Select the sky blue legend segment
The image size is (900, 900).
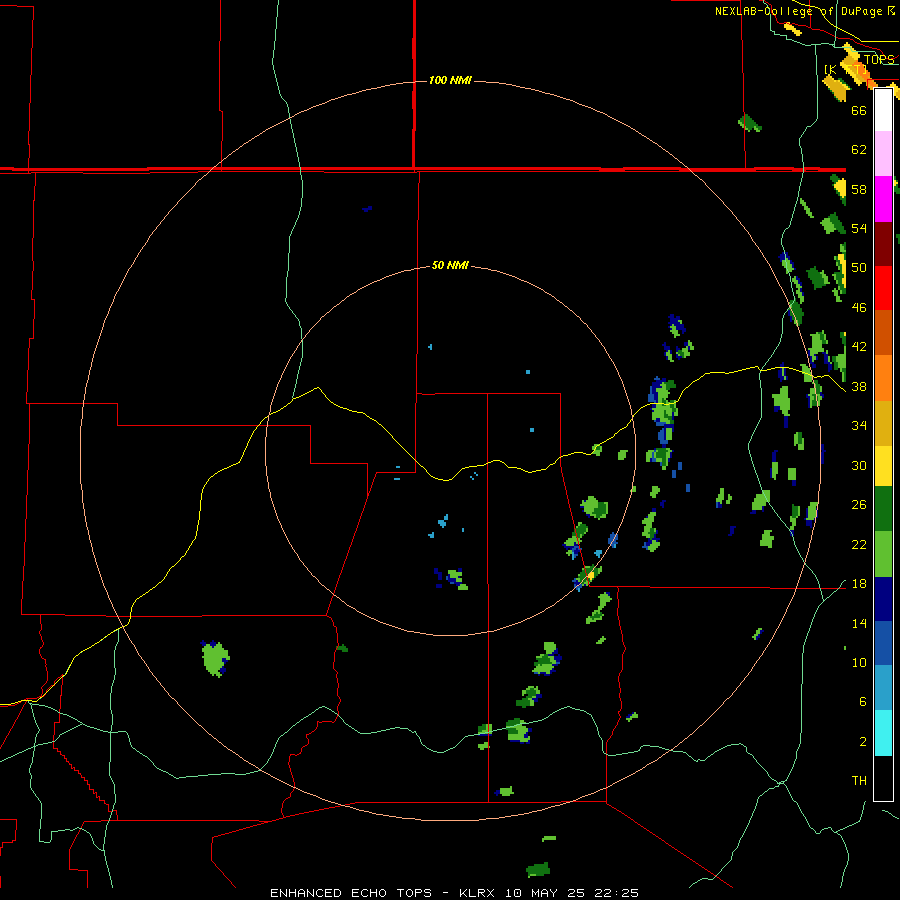pos(883,688)
